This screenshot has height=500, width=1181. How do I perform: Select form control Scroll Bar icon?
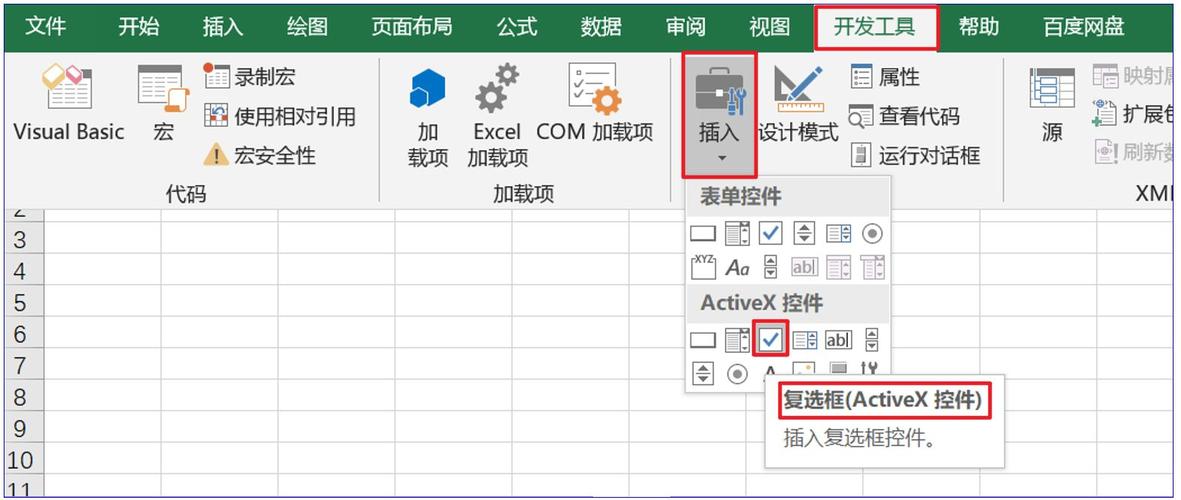click(771, 267)
